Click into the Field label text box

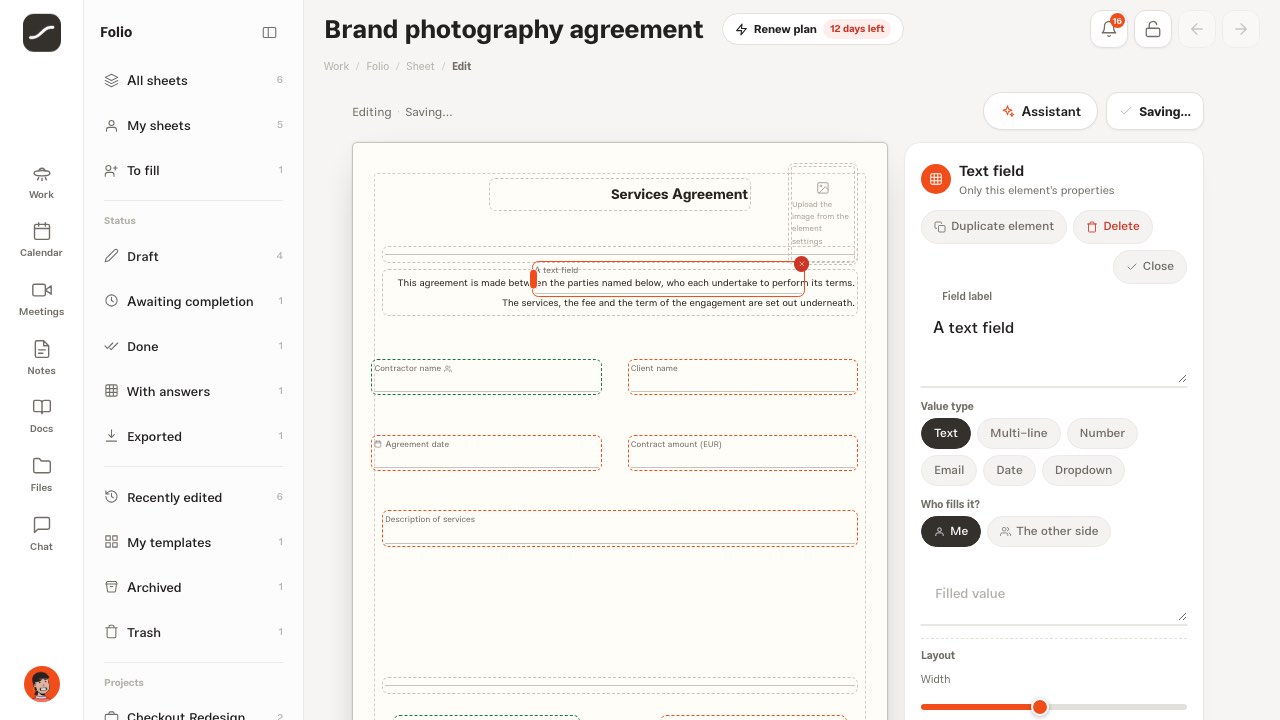tap(1054, 346)
